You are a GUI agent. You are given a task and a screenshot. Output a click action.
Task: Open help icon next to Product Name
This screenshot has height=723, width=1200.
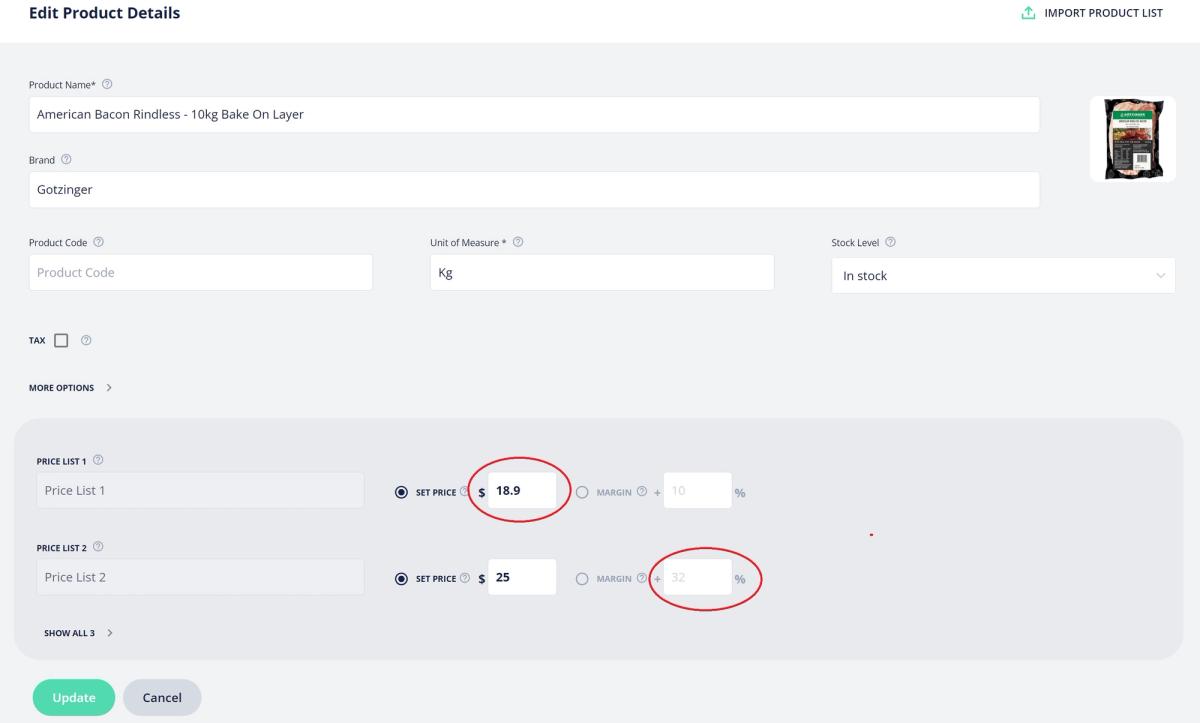pos(107,84)
